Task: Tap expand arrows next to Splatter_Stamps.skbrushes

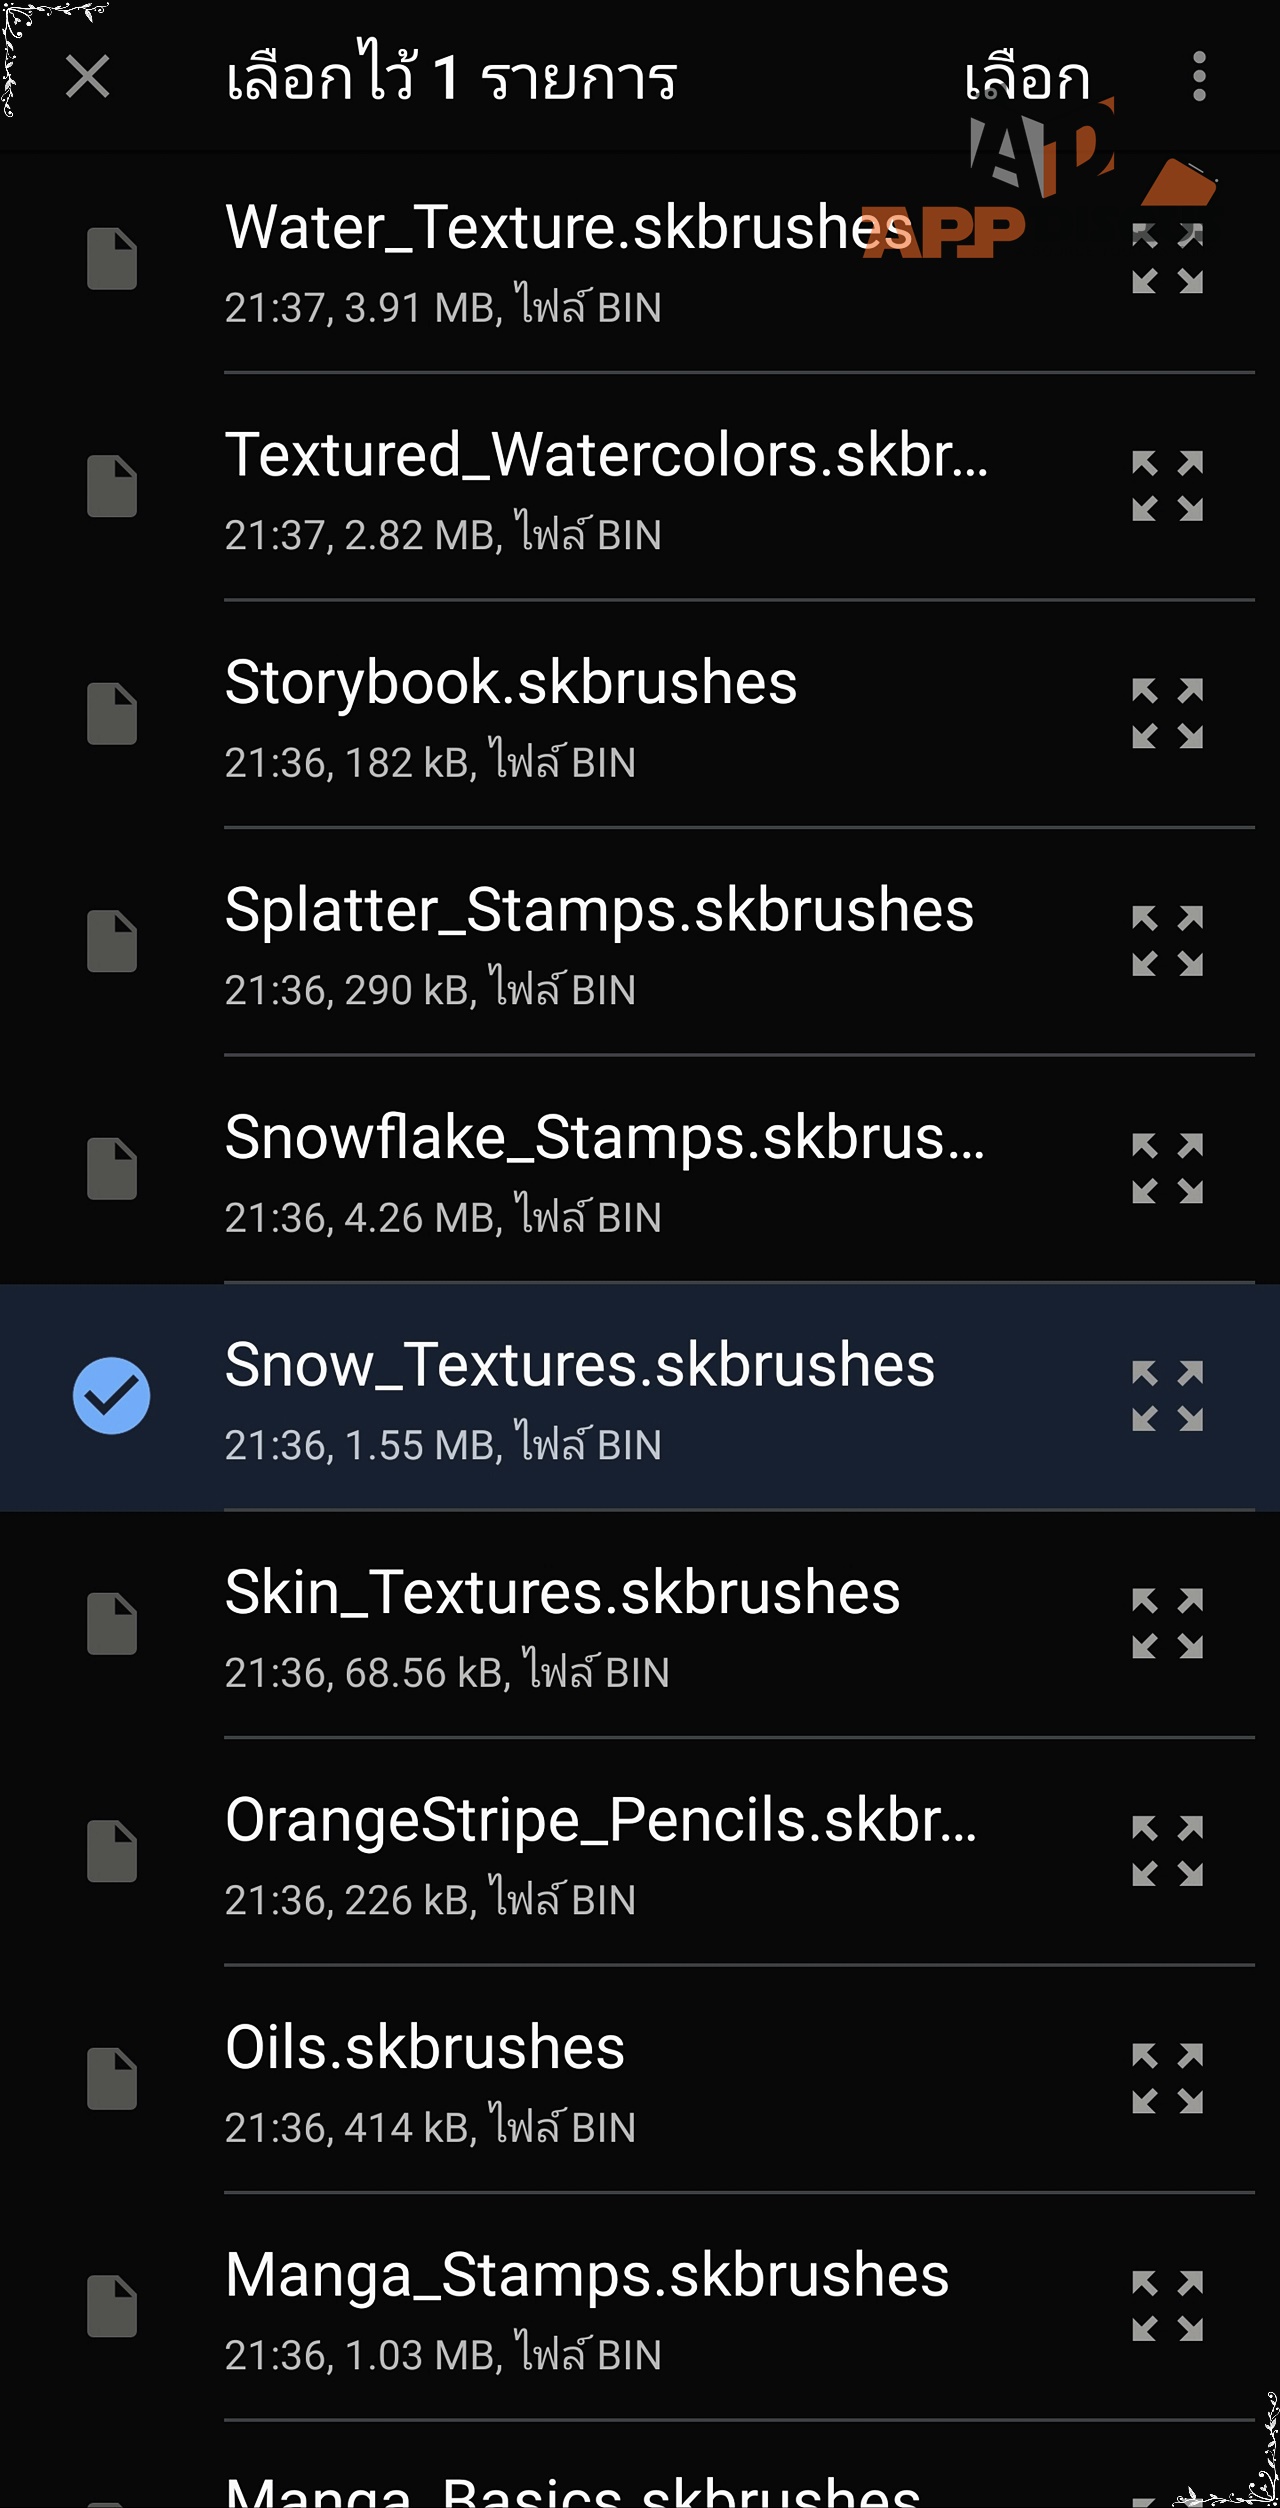Action: 1167,941
